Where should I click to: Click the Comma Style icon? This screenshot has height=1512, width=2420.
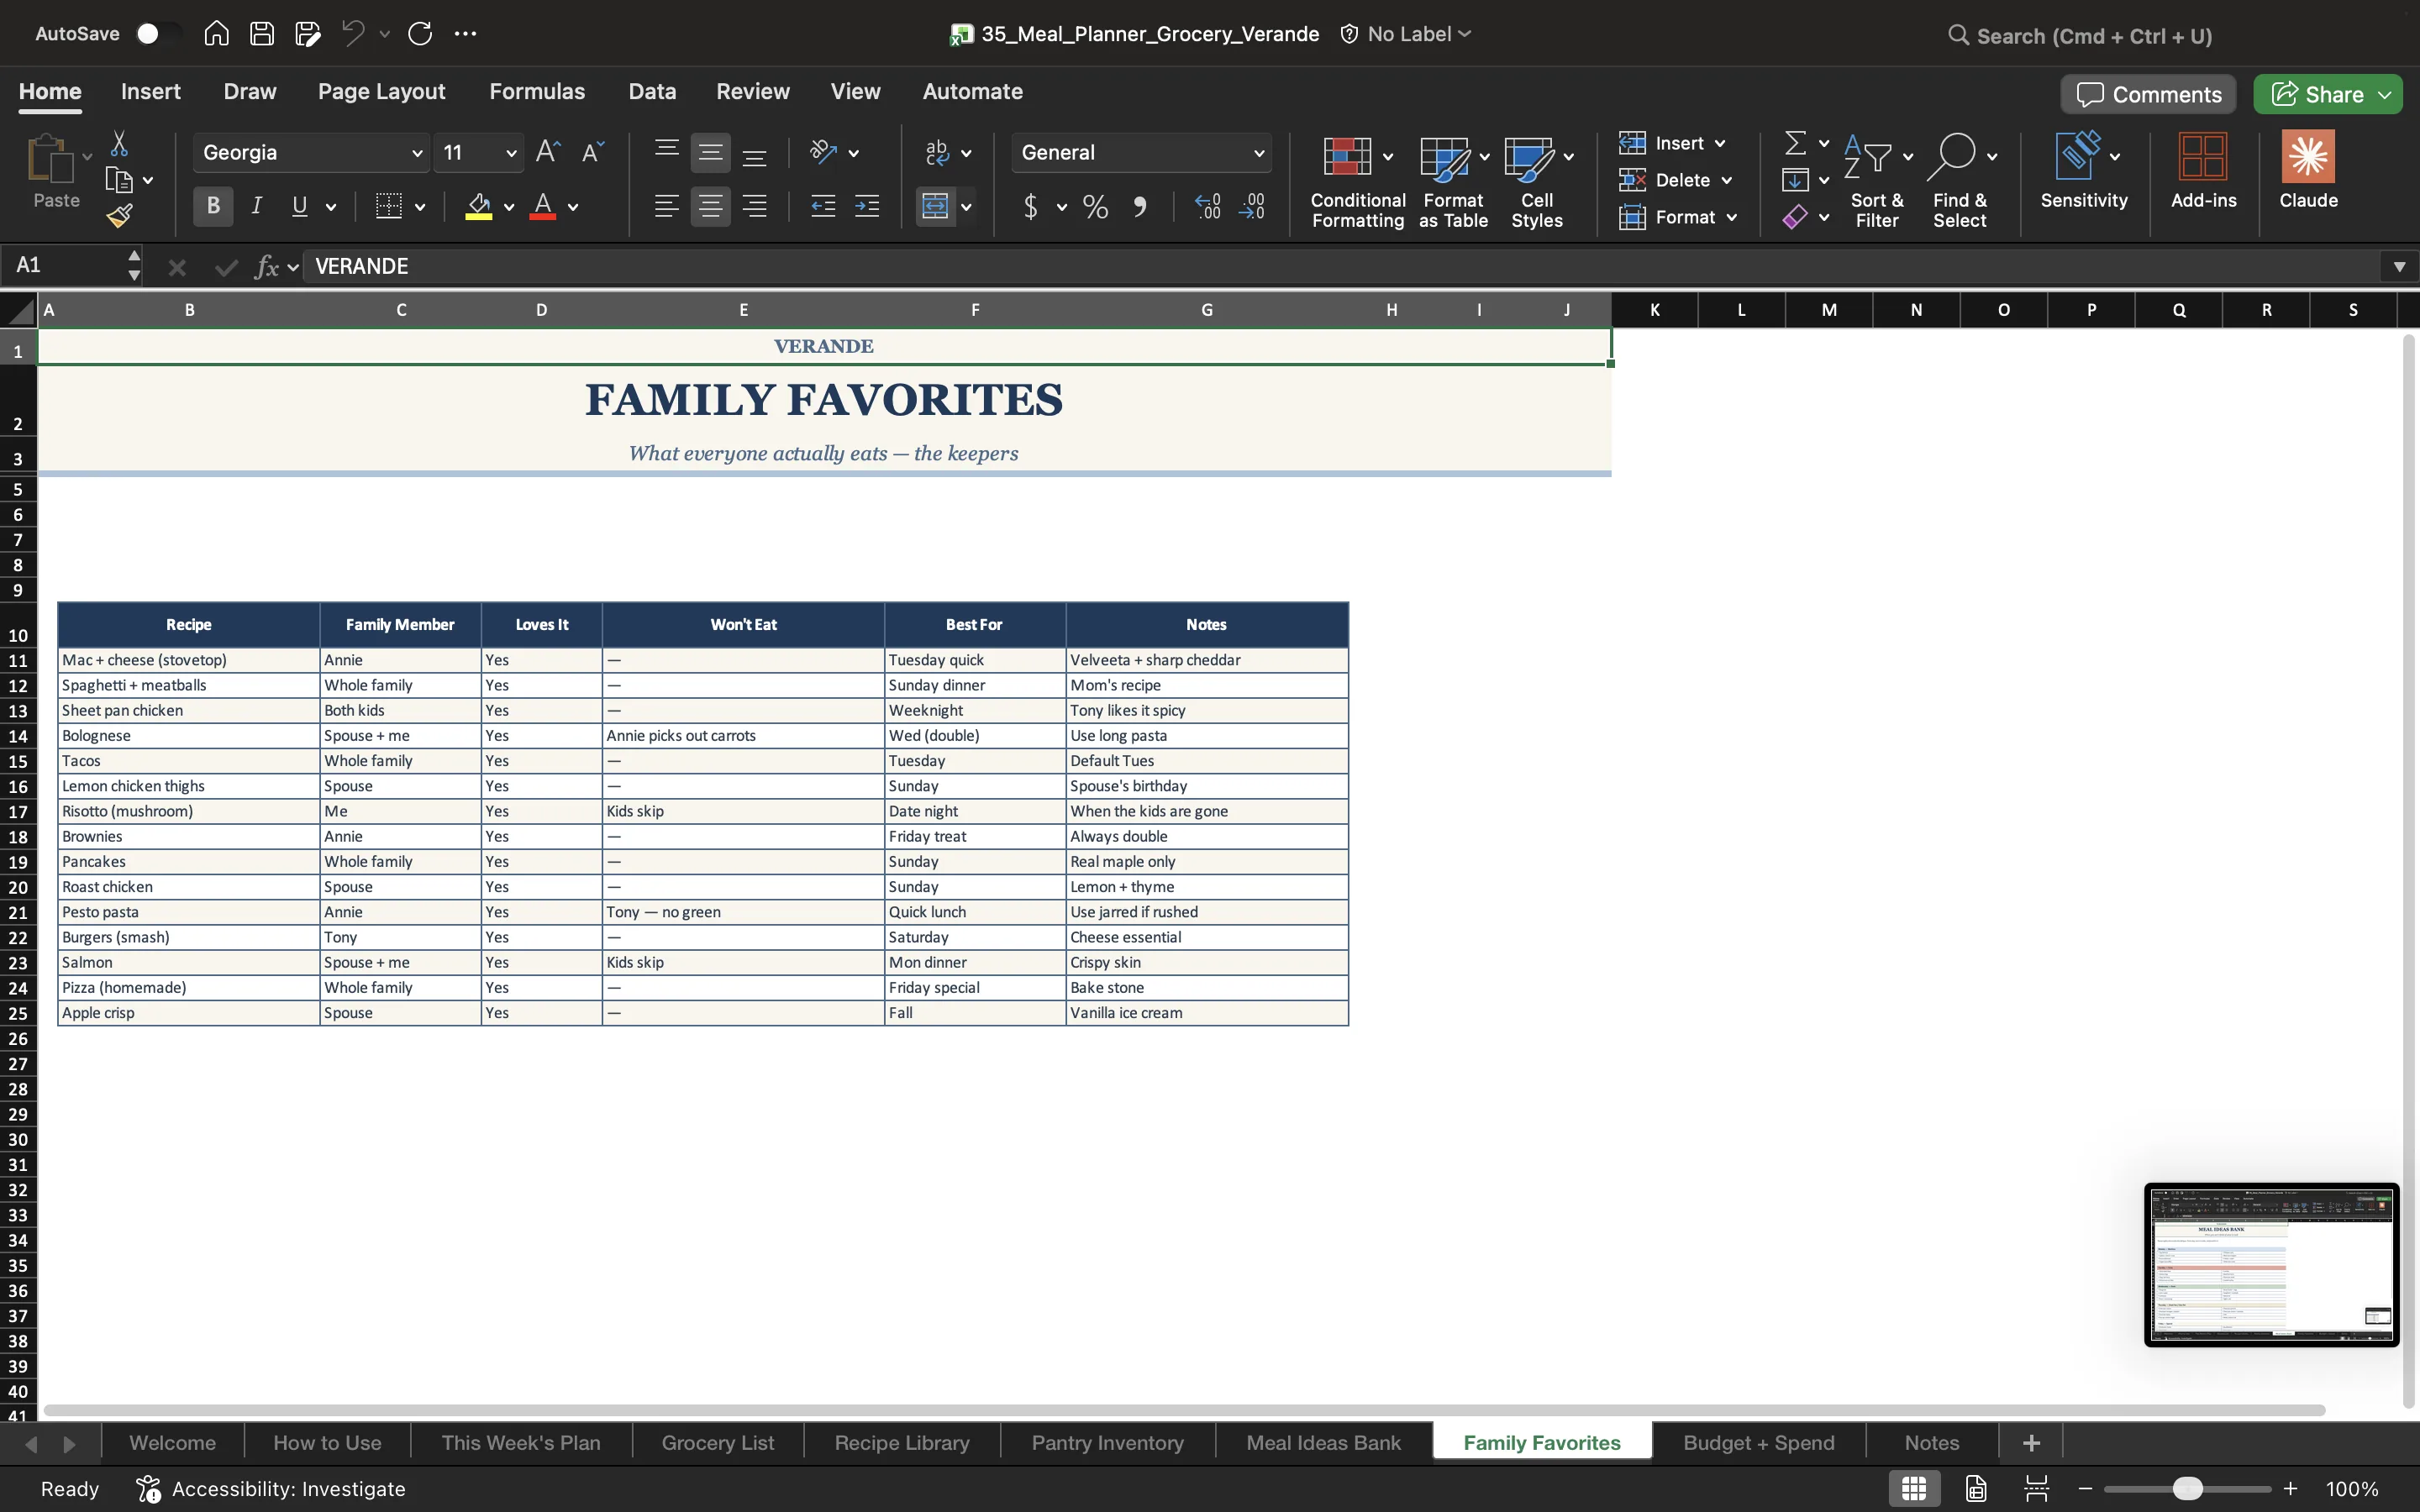[x=1140, y=207]
